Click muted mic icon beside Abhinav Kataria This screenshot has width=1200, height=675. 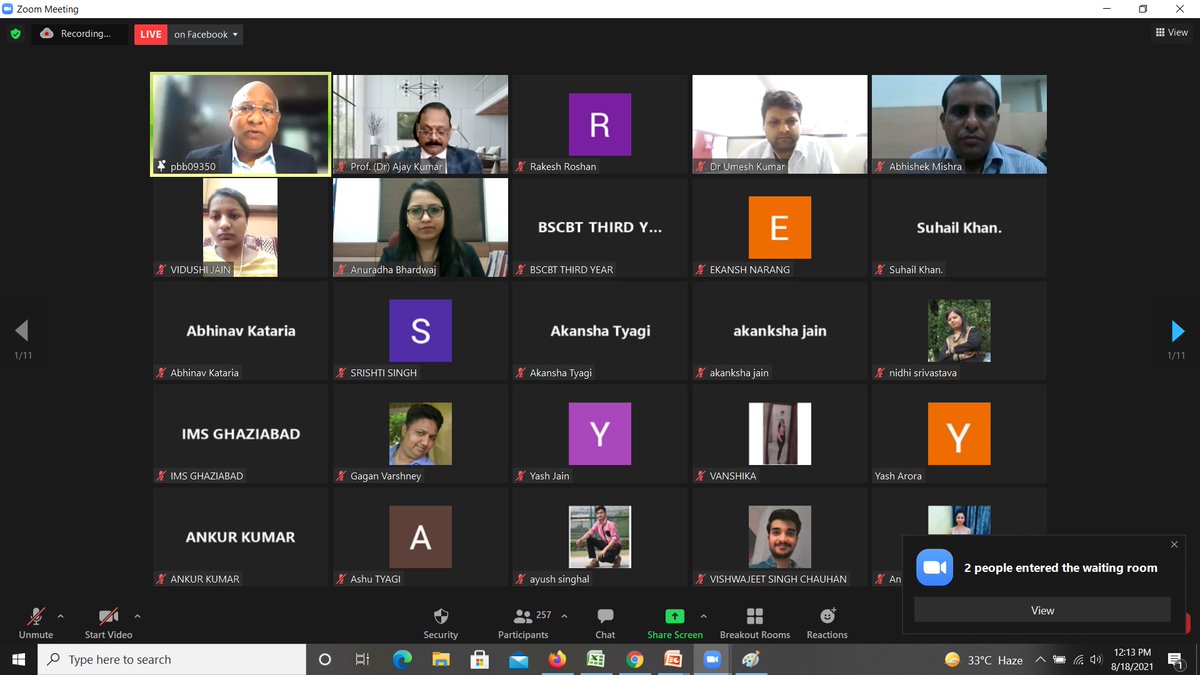pyautogui.click(x=161, y=373)
